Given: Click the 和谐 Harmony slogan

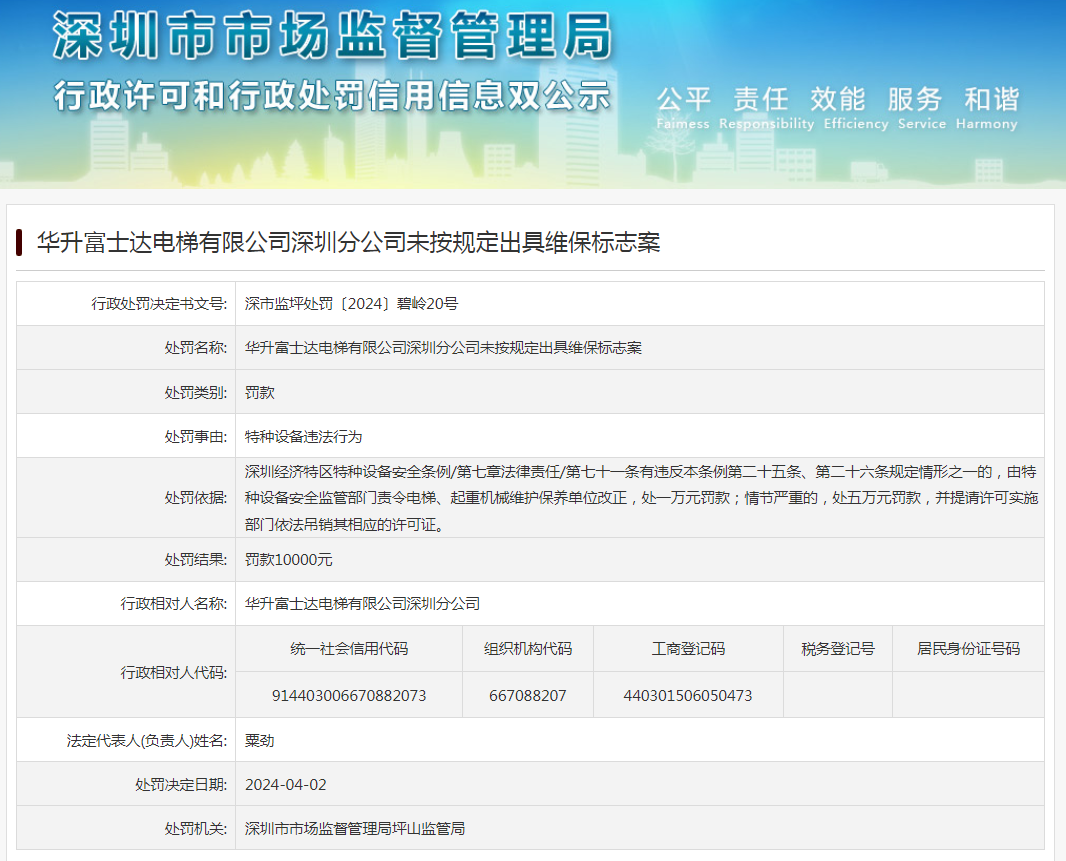Looking at the screenshot, I should (987, 107).
